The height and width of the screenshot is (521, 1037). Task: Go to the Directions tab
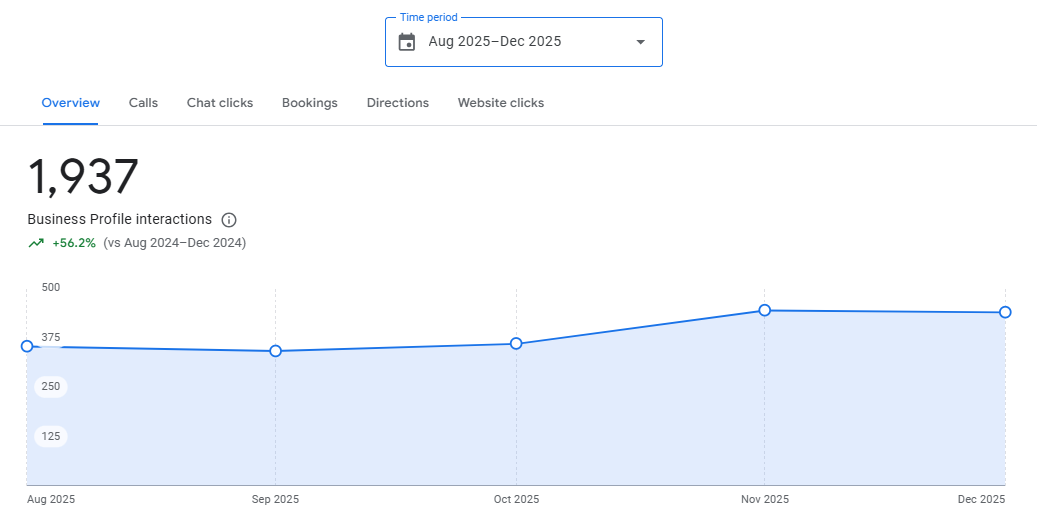coord(398,103)
